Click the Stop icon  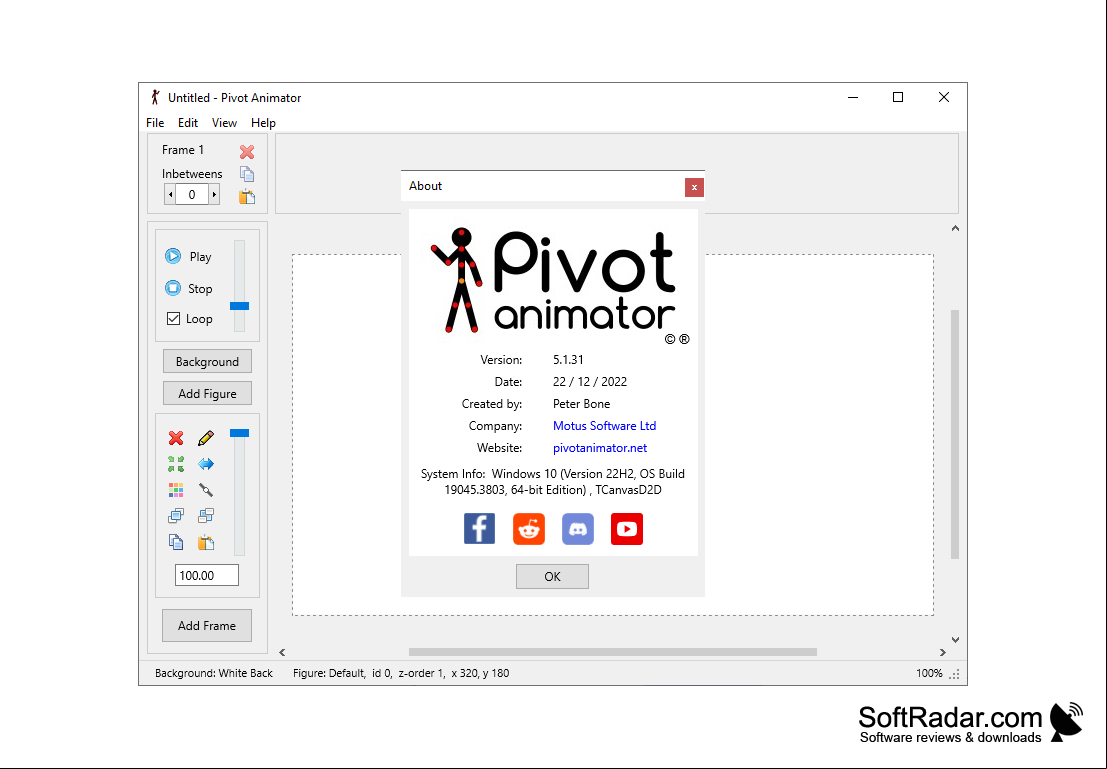coord(173,288)
